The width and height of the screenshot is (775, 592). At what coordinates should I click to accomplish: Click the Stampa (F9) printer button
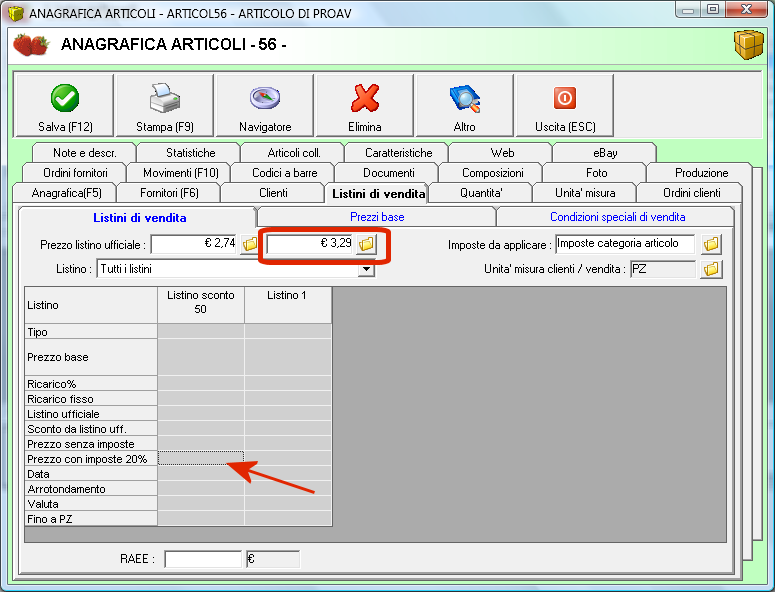[x=165, y=105]
